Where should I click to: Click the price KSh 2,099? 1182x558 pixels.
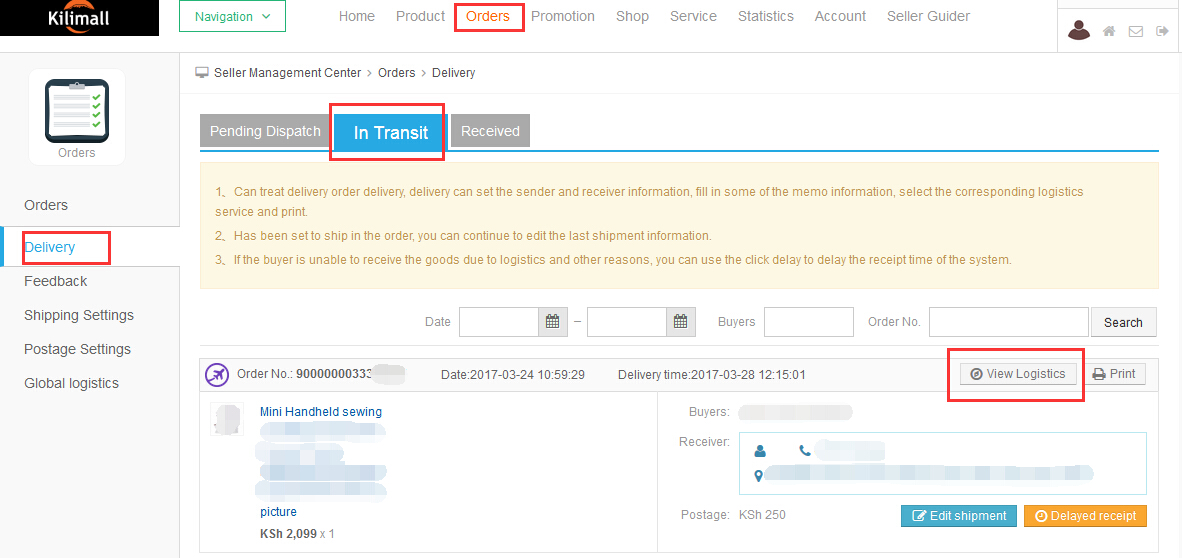tap(288, 534)
